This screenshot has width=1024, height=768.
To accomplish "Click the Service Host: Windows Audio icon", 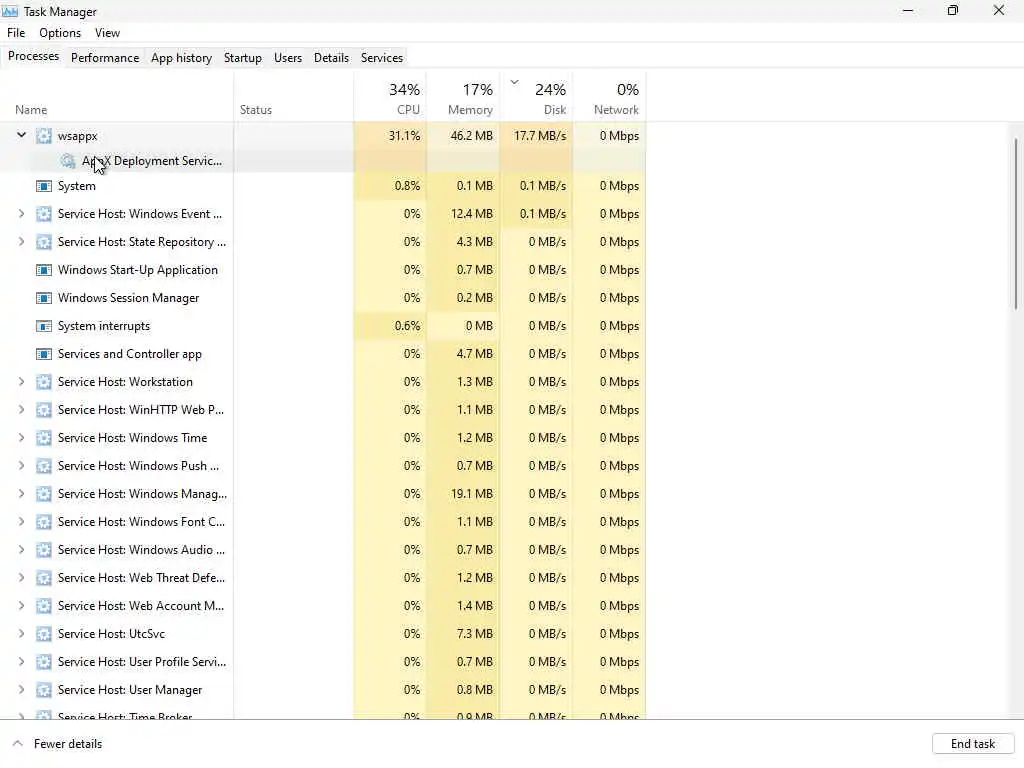I will point(44,551).
